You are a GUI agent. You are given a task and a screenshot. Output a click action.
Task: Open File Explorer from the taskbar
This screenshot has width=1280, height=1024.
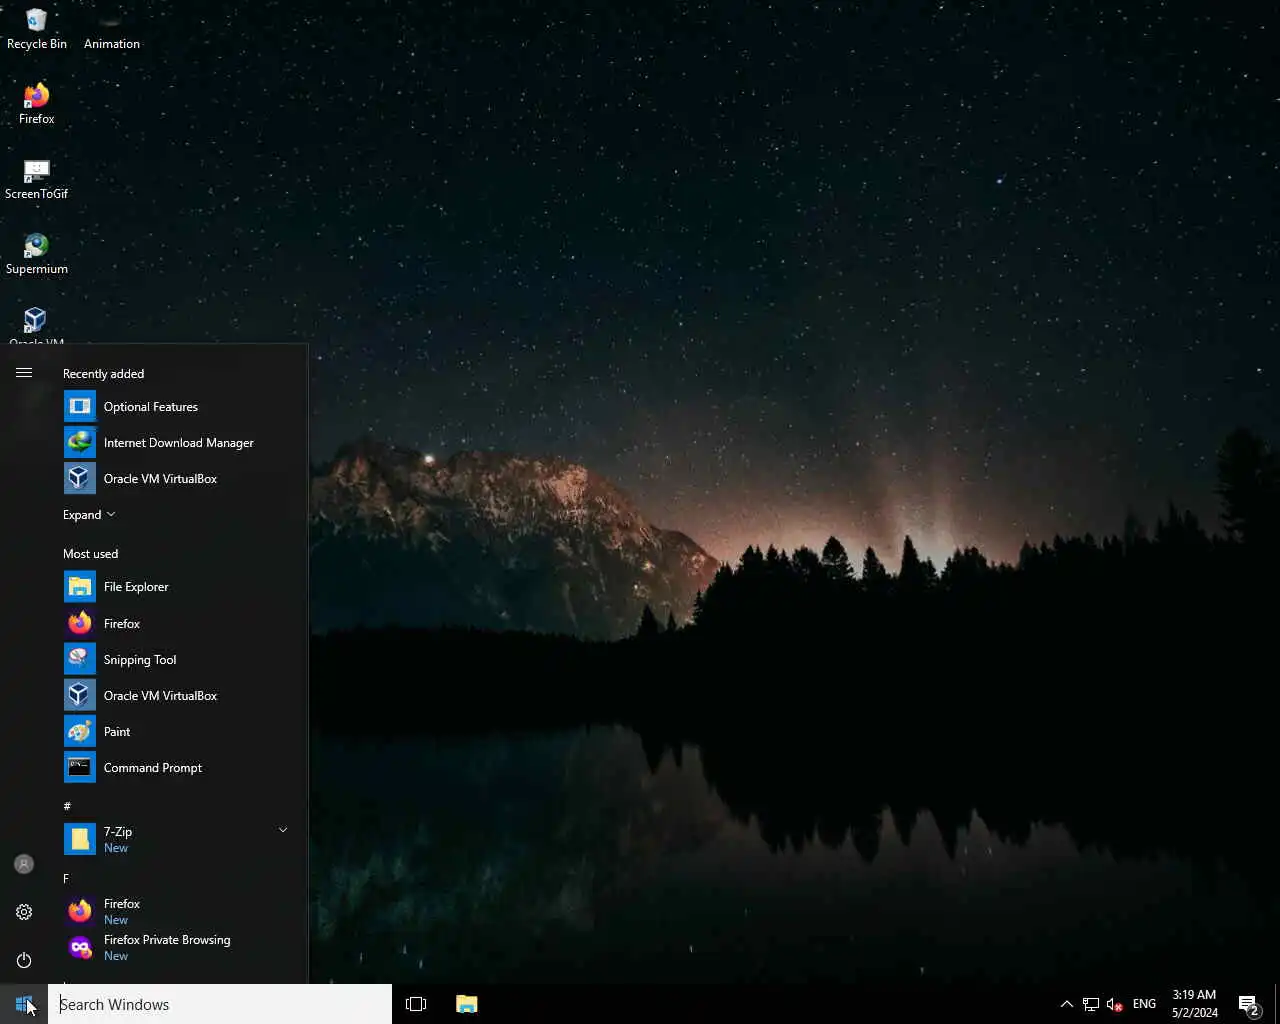tap(467, 1004)
